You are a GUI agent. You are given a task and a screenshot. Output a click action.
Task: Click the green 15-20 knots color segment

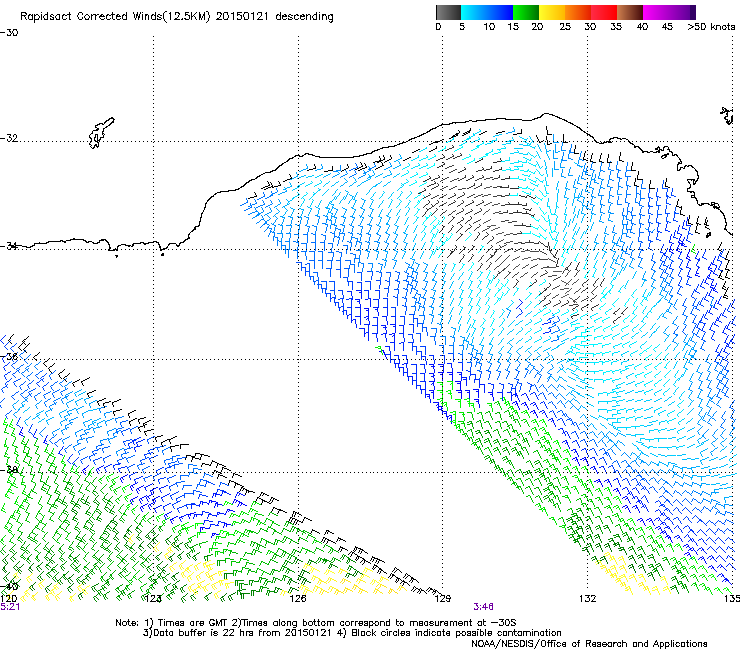[x=526, y=12]
